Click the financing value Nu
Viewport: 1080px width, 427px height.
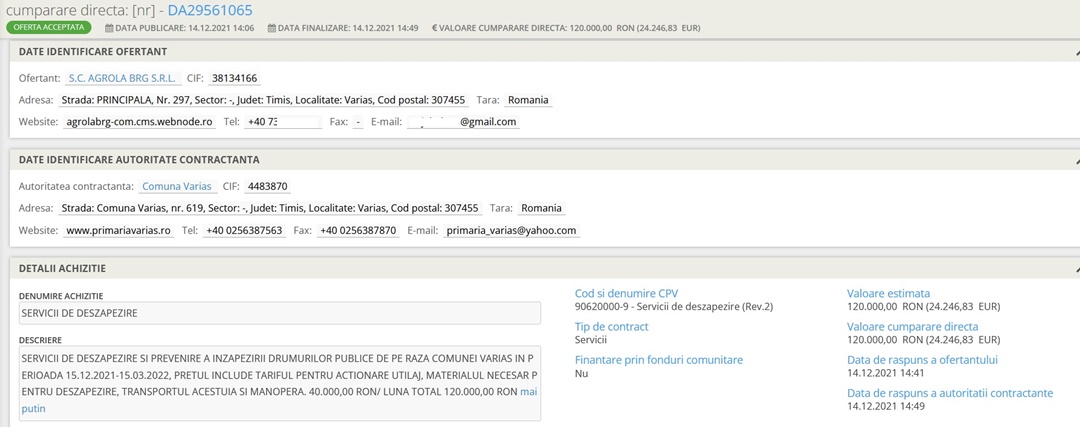point(581,373)
